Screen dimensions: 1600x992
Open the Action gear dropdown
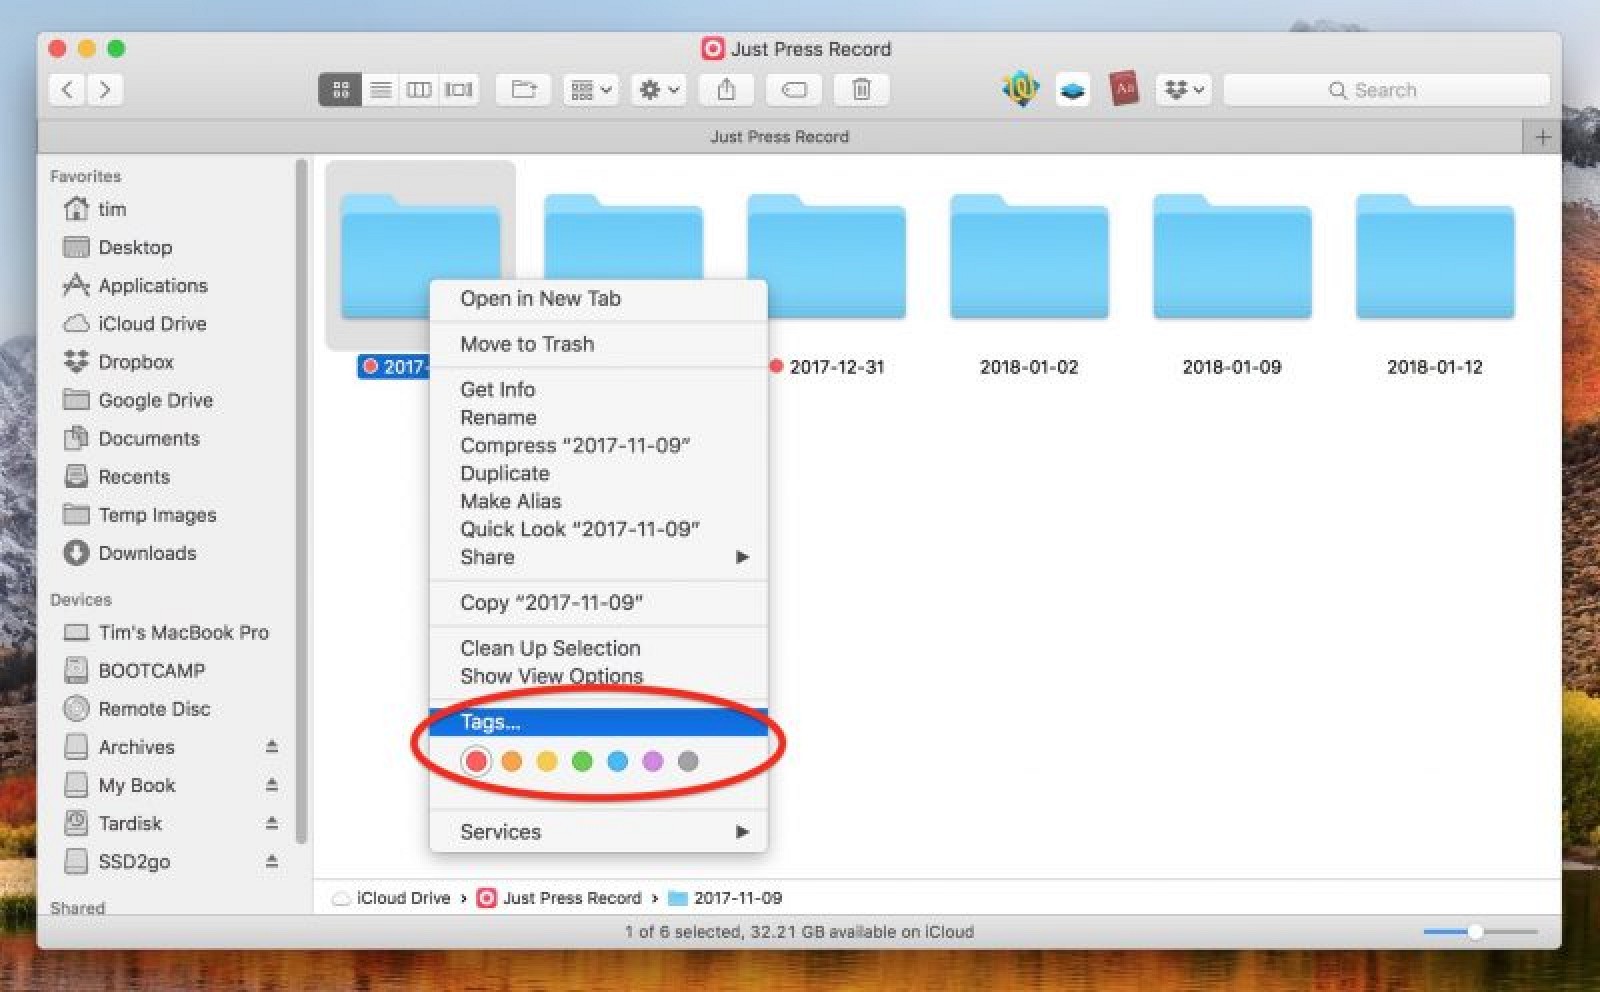pyautogui.click(x=658, y=90)
